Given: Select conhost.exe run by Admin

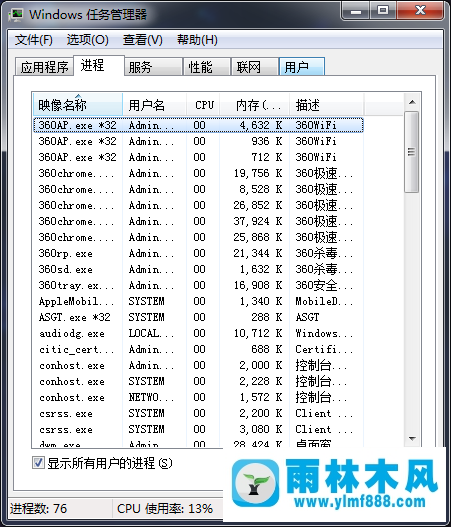Looking at the screenshot, I should click(198, 365).
